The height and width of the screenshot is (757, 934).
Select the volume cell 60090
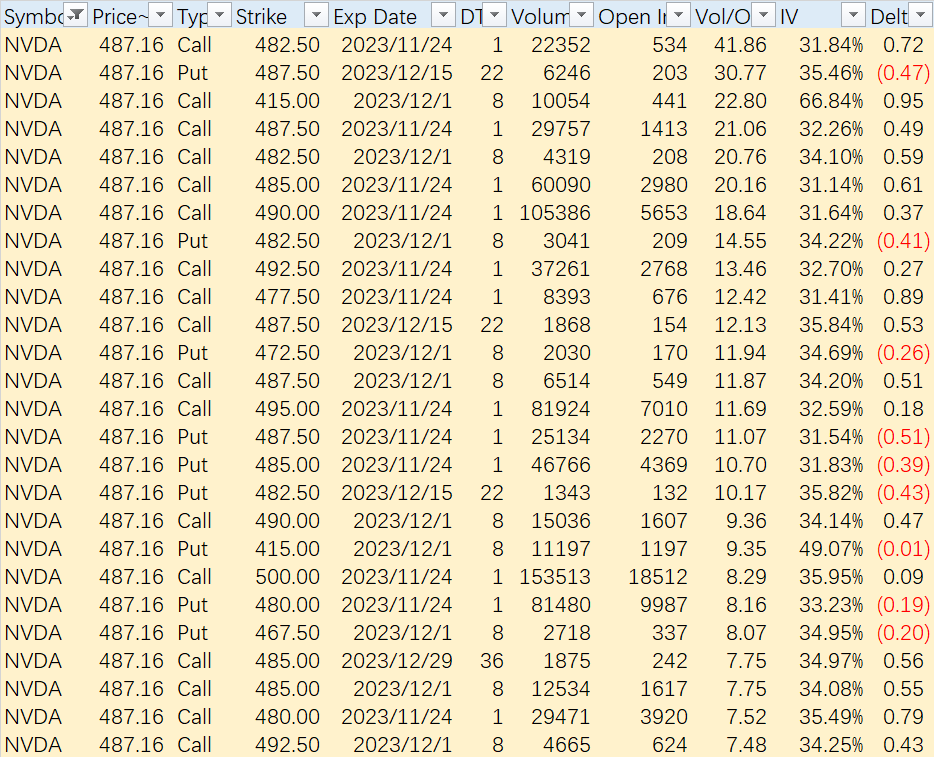point(561,185)
